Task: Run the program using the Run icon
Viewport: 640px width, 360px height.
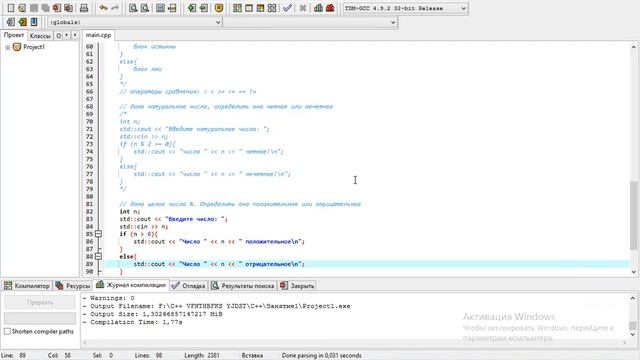Action: tap(249, 8)
